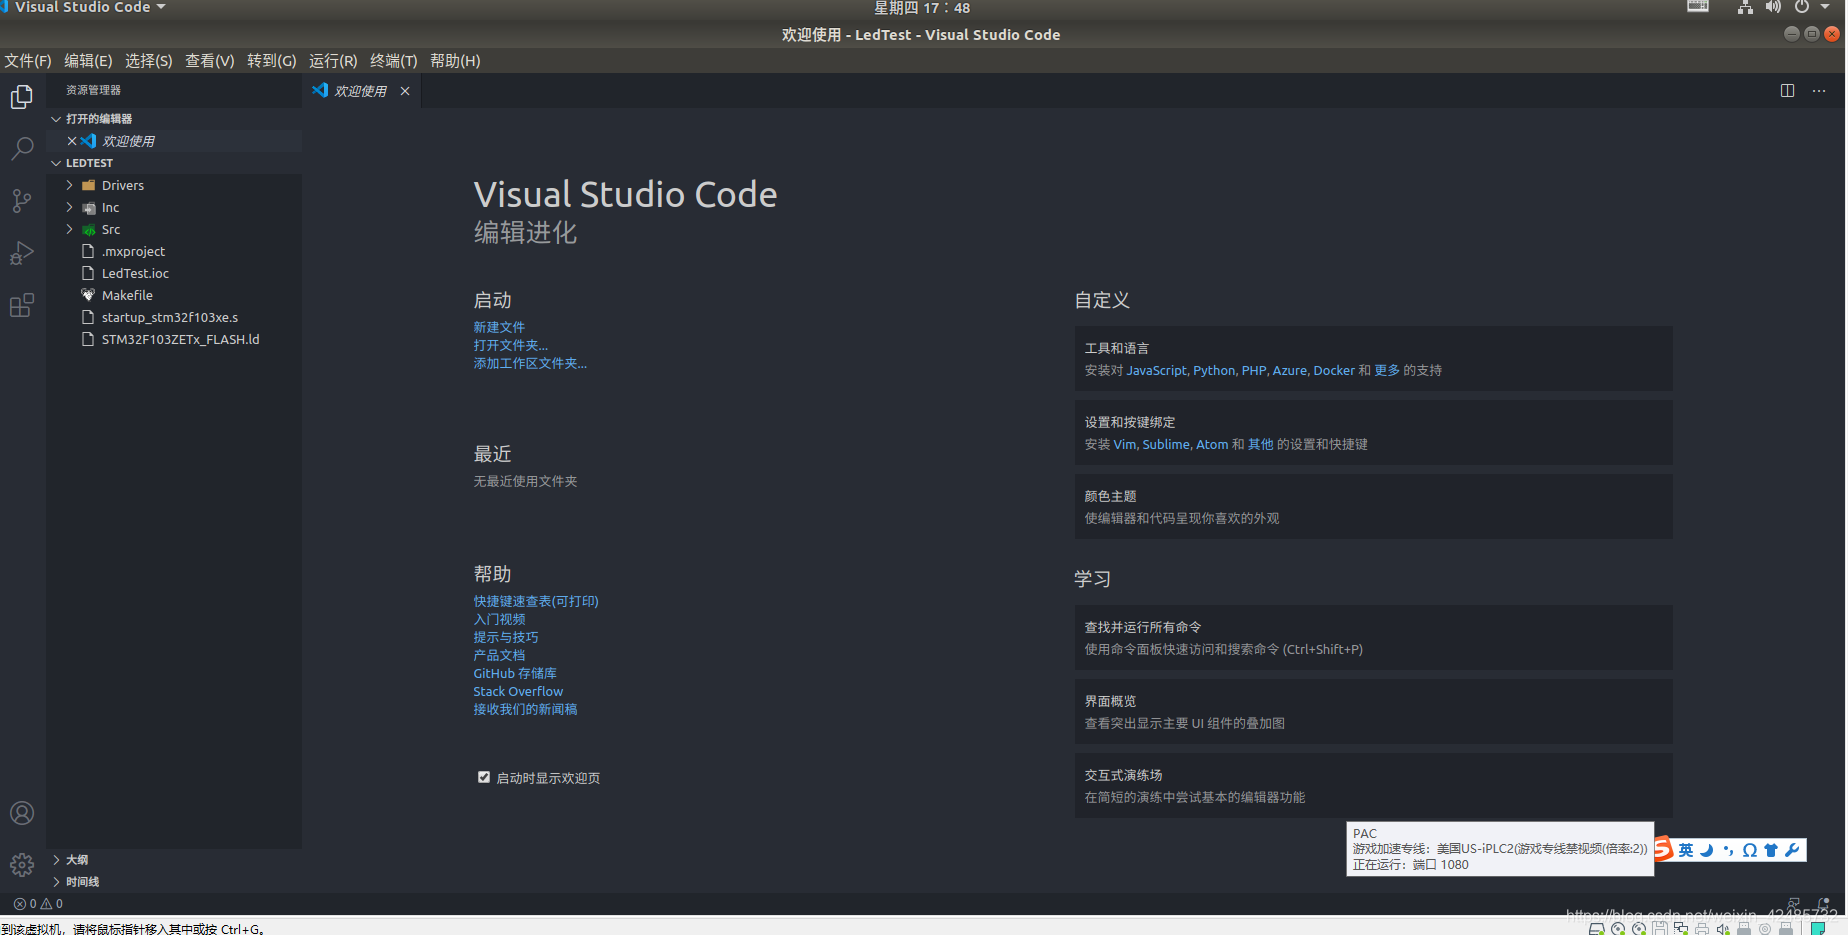Open the 选择(S) menu
Viewport: 1848px width, 935px height.
pyautogui.click(x=149, y=61)
